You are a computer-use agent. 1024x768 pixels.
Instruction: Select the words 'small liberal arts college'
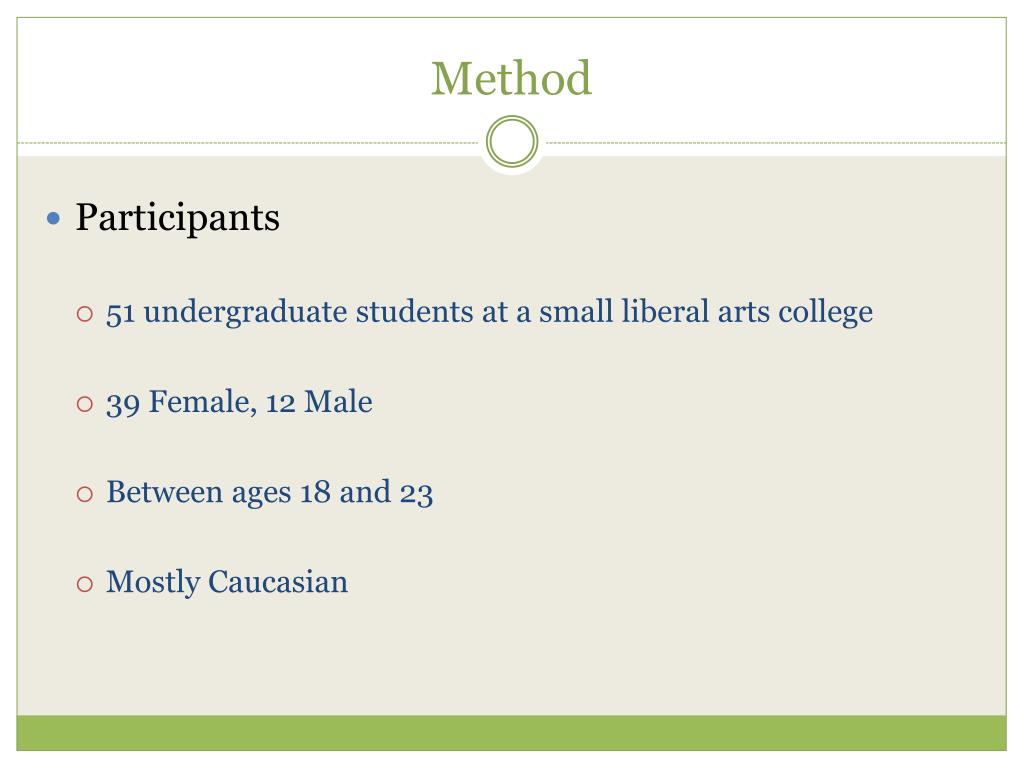point(706,312)
